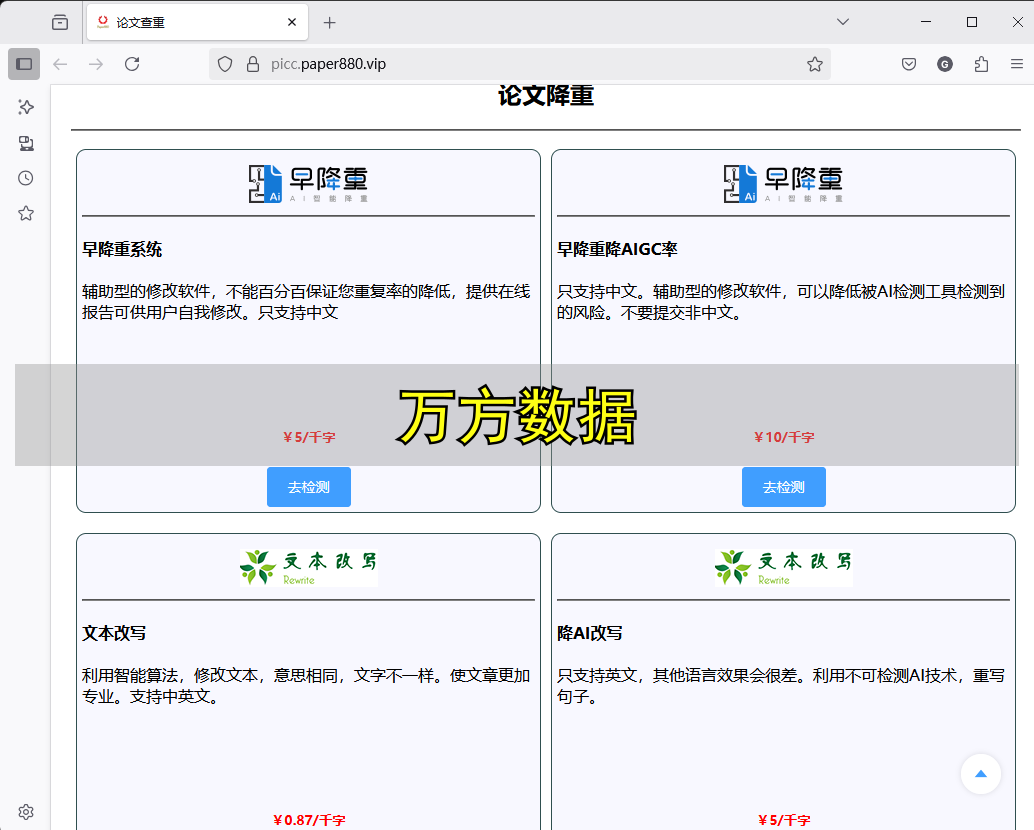The width and height of the screenshot is (1034, 830).
Task: Toggle the Firefox sidebar button
Action: pyautogui.click(x=24, y=64)
